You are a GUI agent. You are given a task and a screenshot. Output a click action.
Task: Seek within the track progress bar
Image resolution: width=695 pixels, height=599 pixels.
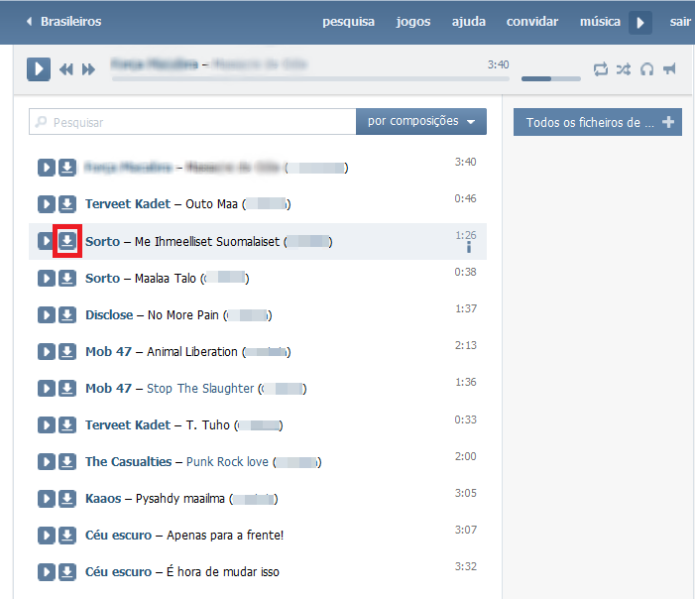pyautogui.click(x=311, y=78)
